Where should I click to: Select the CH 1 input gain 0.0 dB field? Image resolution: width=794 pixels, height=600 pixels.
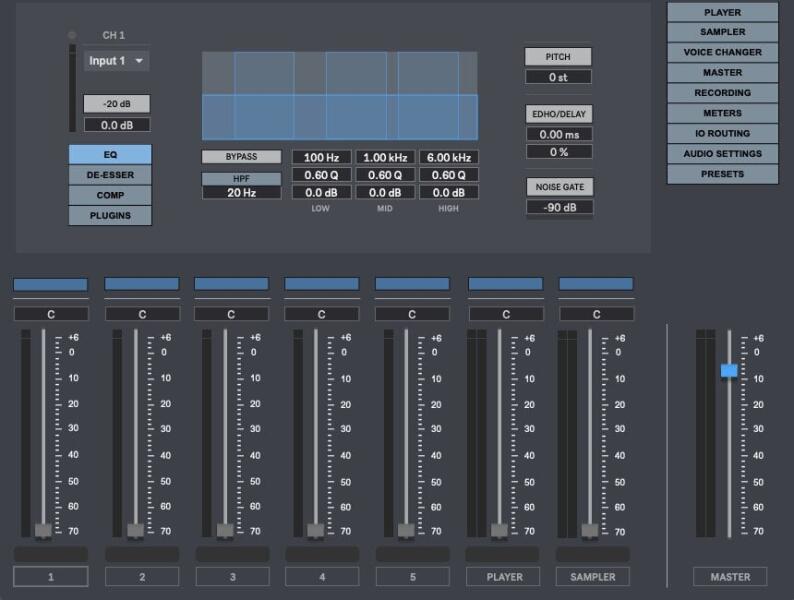click(x=117, y=125)
